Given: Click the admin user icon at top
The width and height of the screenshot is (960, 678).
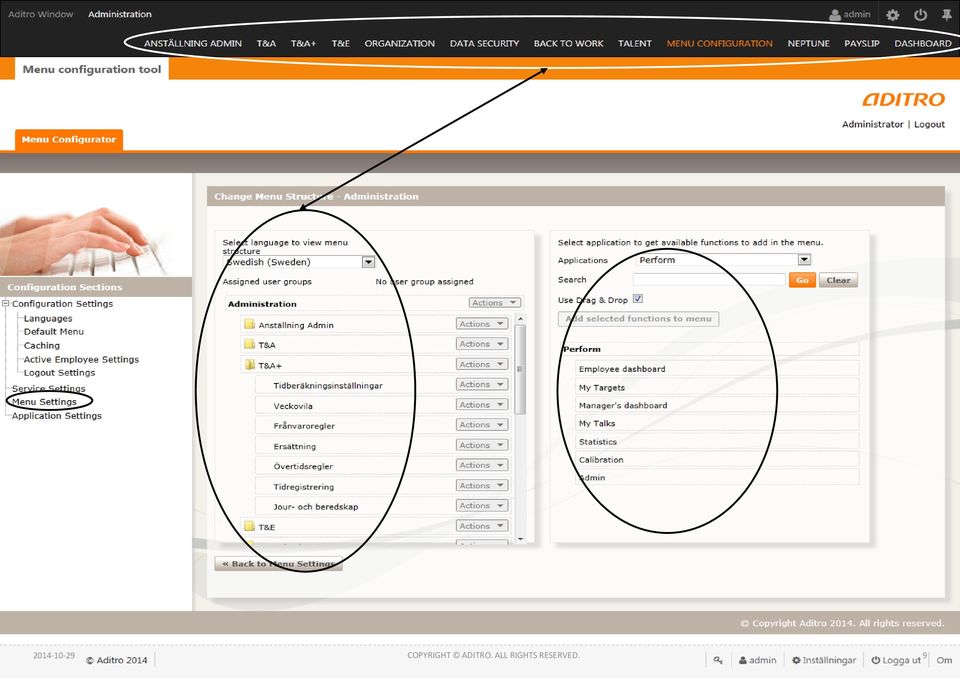Looking at the screenshot, I should point(834,15).
